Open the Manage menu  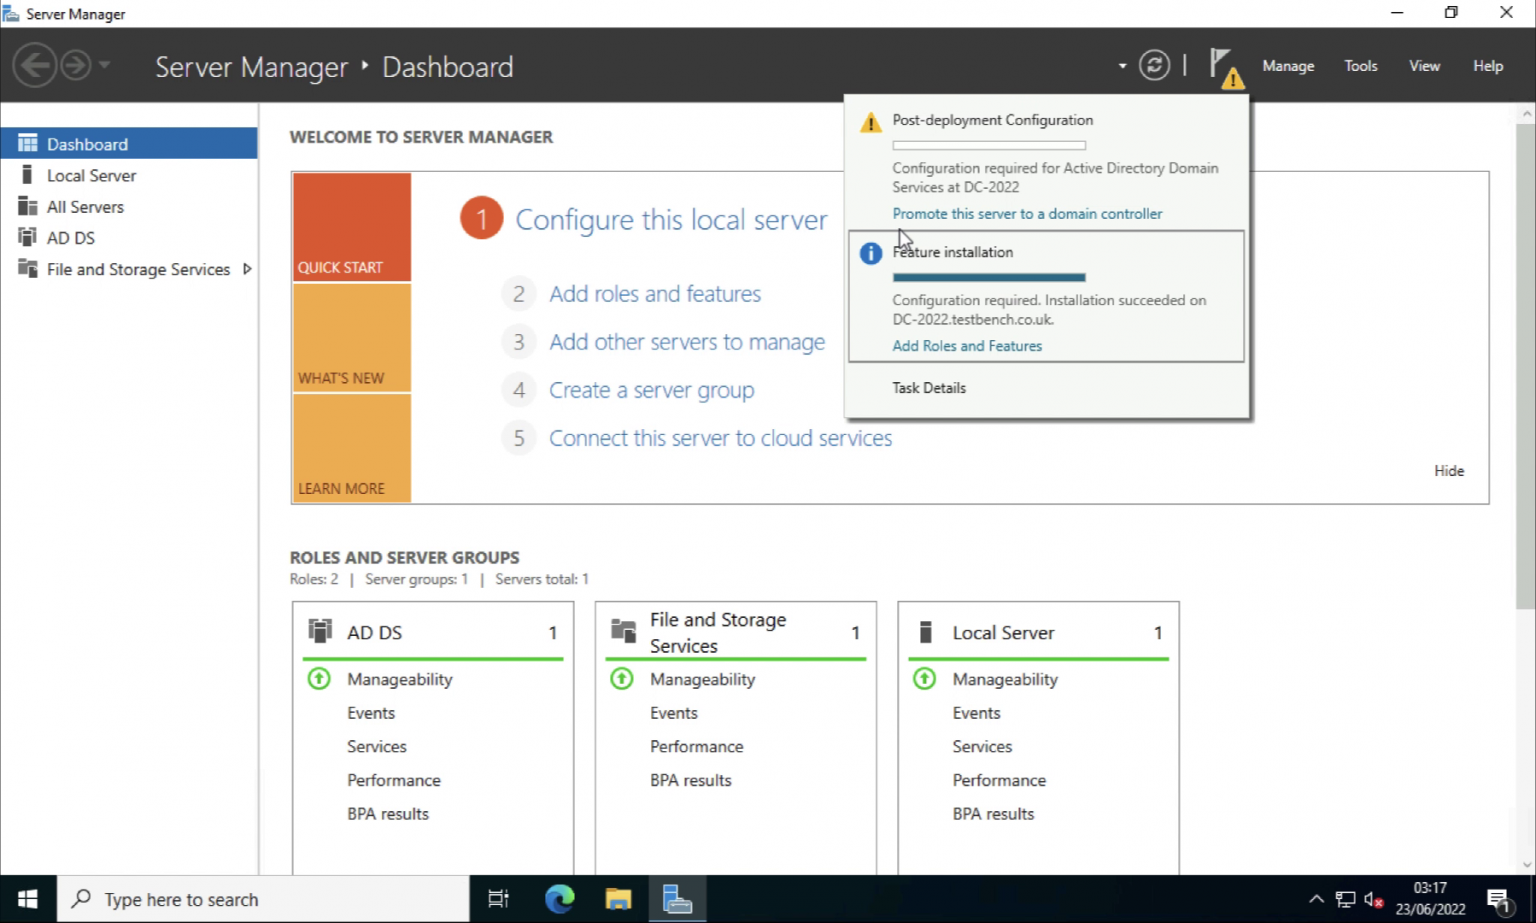pyautogui.click(x=1287, y=65)
